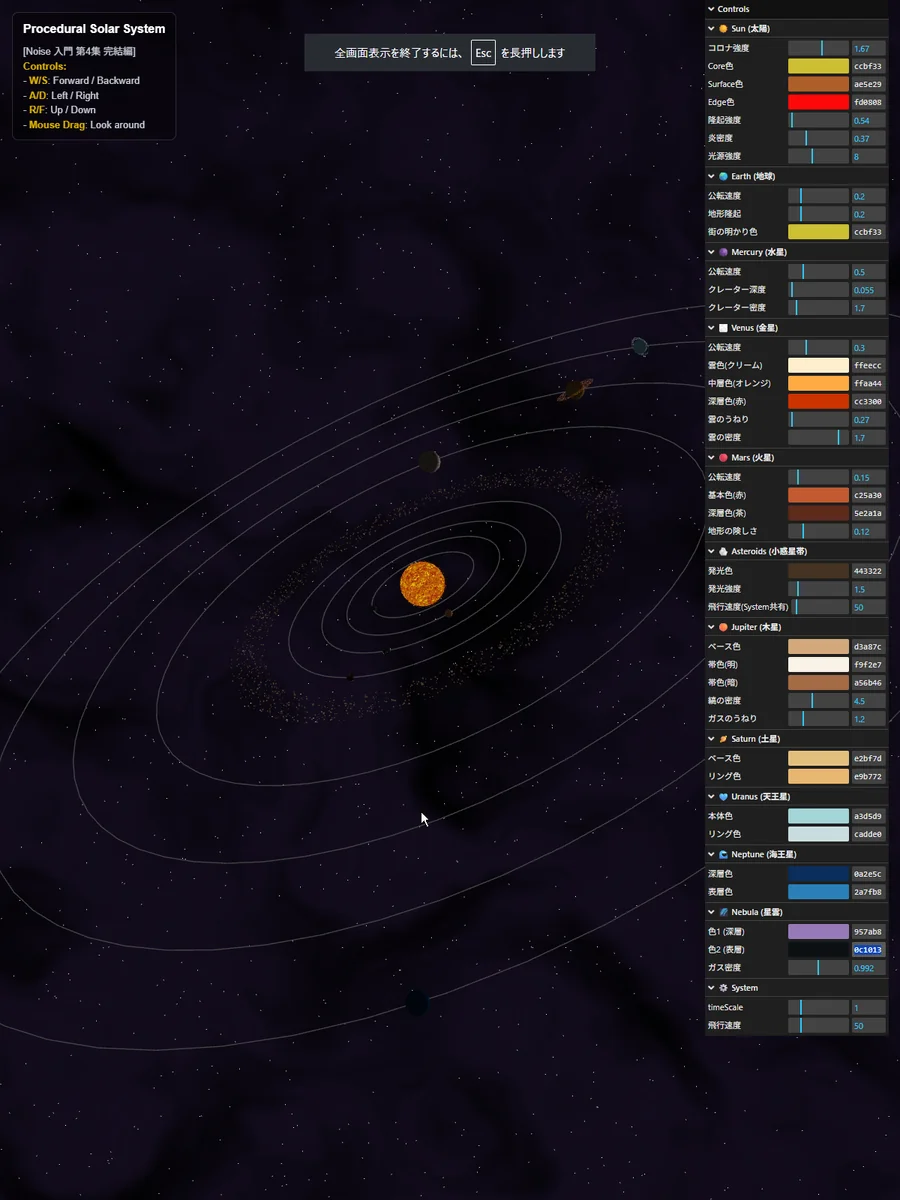900x1200 pixels.
Task: Click the コロナ強度 value field 1.67
Action: click(x=868, y=48)
